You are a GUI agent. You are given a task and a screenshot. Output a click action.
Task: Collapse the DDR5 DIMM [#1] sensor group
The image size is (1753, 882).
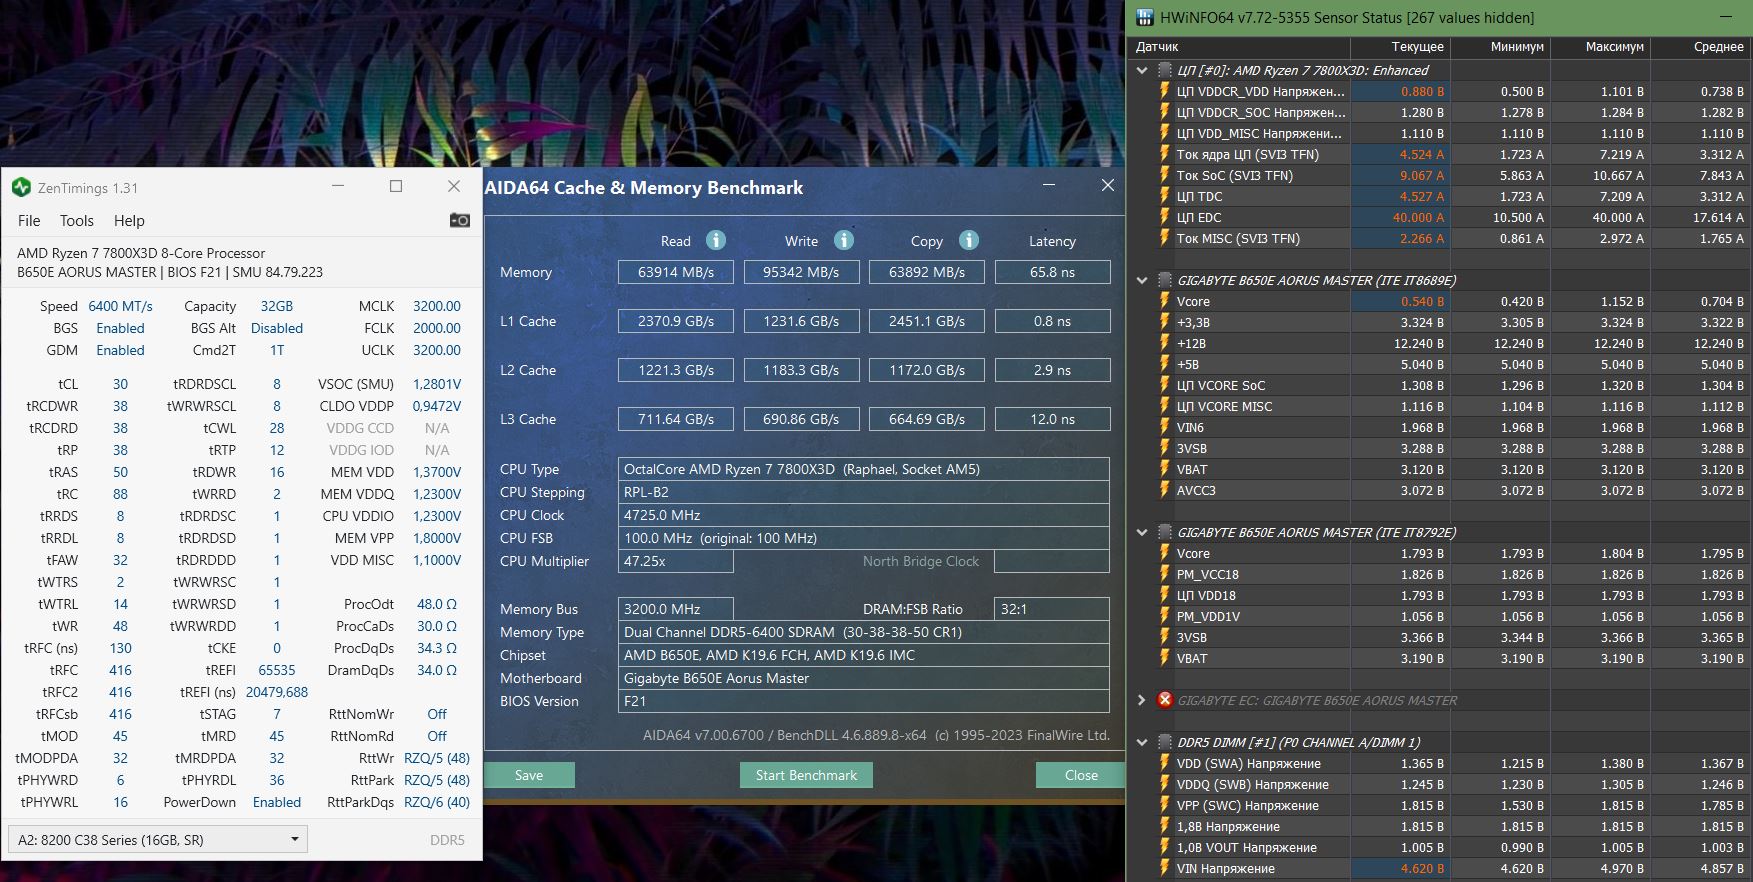(1142, 742)
